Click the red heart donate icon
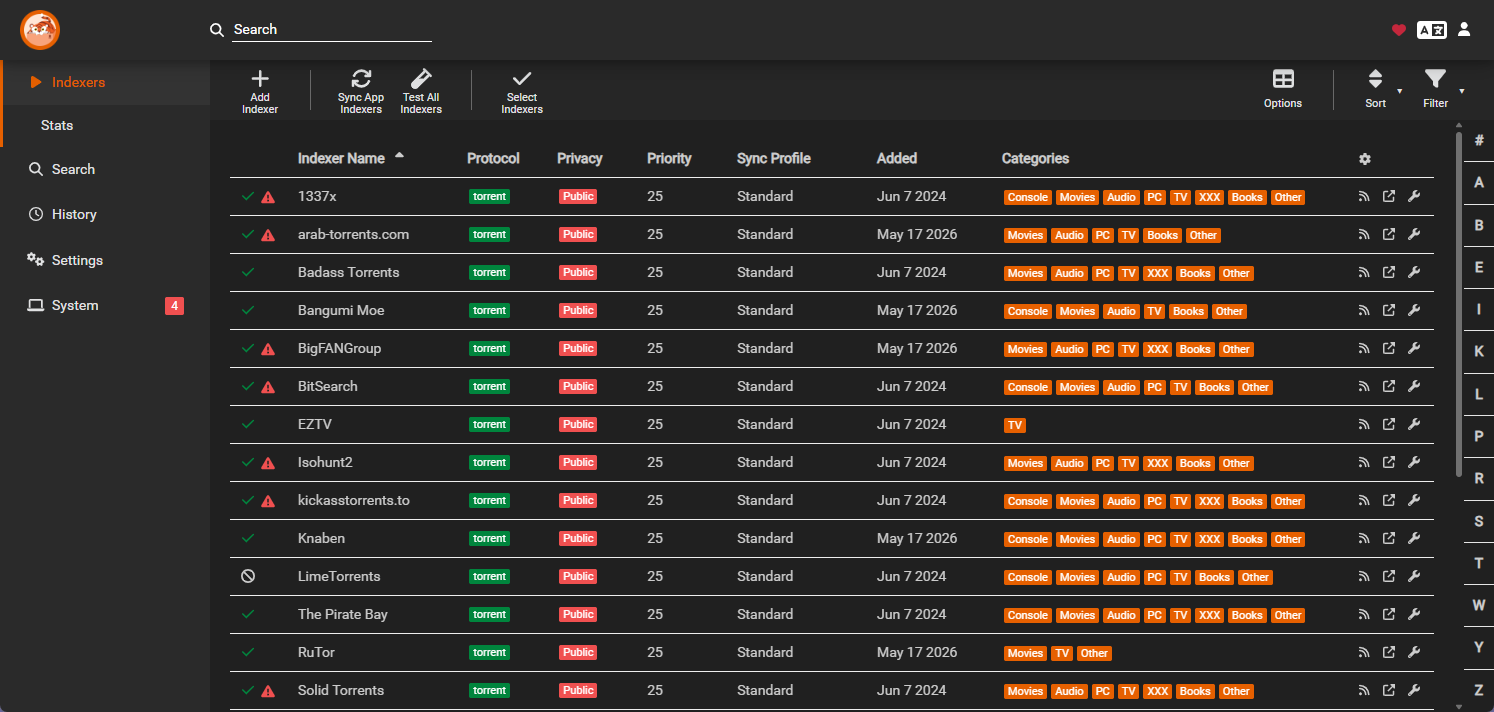This screenshot has height=712, width=1494. tap(1399, 30)
